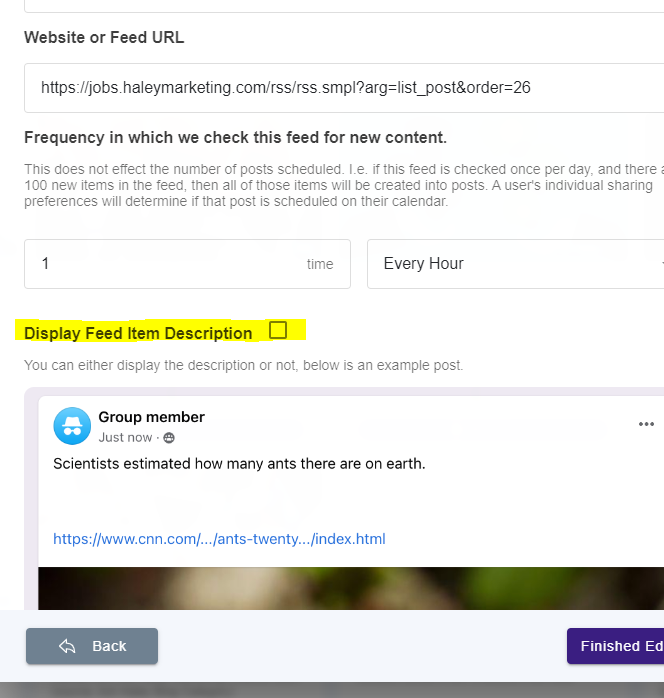Click the 'Website or Feed URL' label
Screen dimensions: 664x698
104,37
